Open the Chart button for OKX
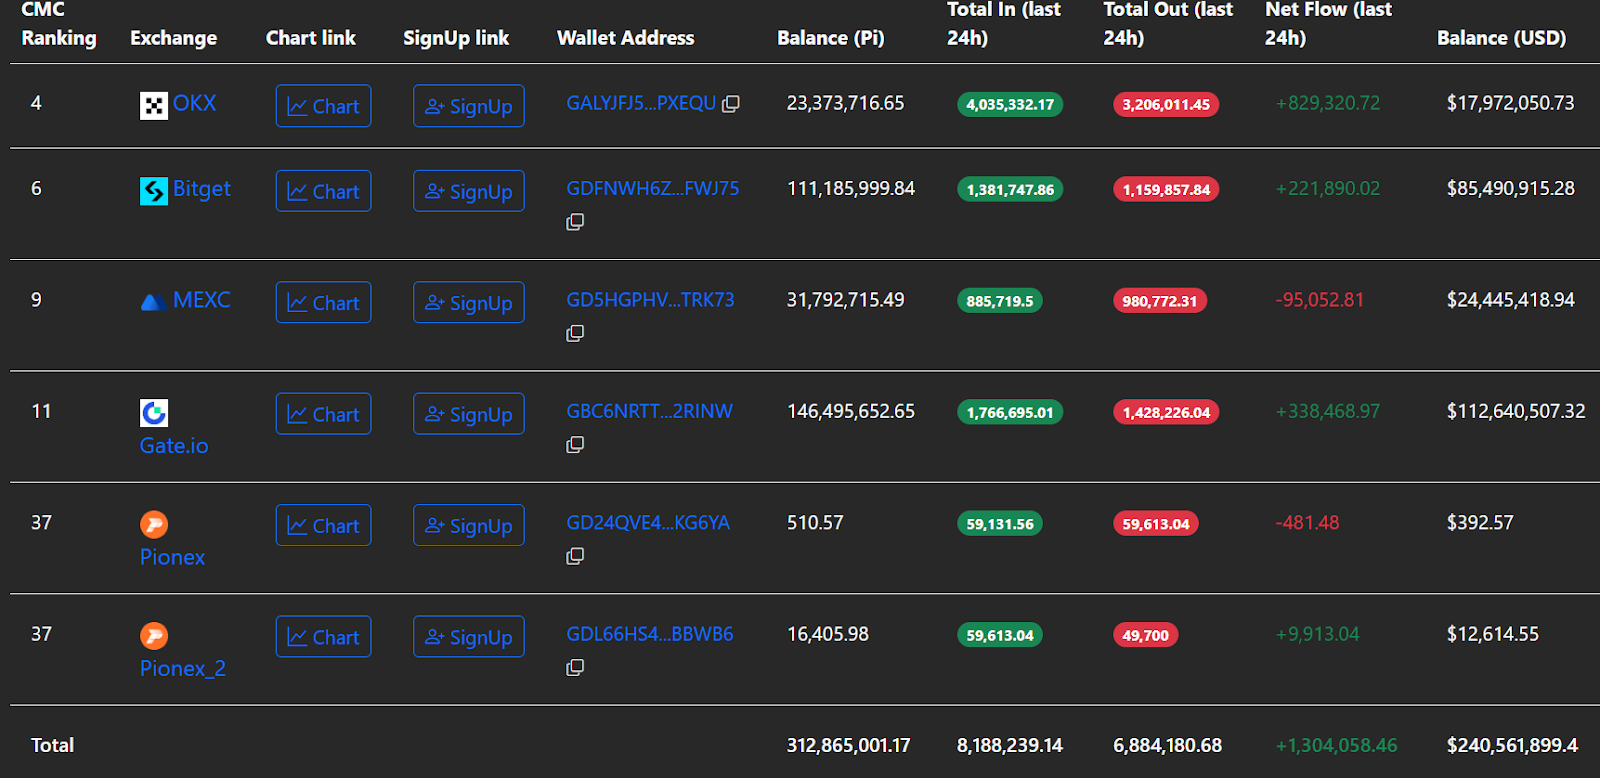Image resolution: width=1600 pixels, height=778 pixels. point(323,106)
